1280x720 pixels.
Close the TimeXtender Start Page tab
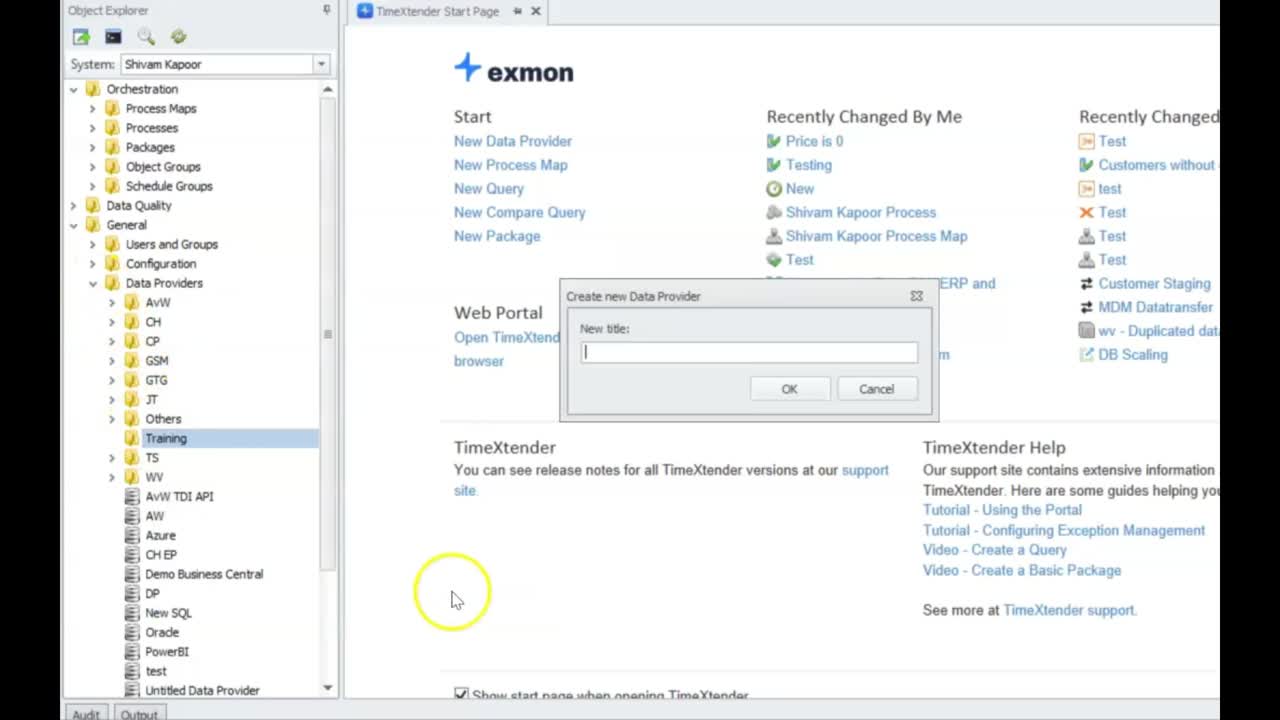[x=536, y=11]
